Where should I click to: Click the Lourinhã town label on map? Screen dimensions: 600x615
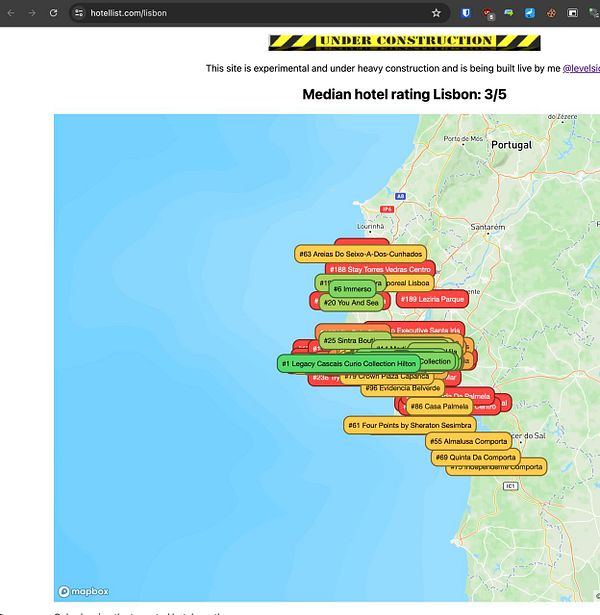371,226
